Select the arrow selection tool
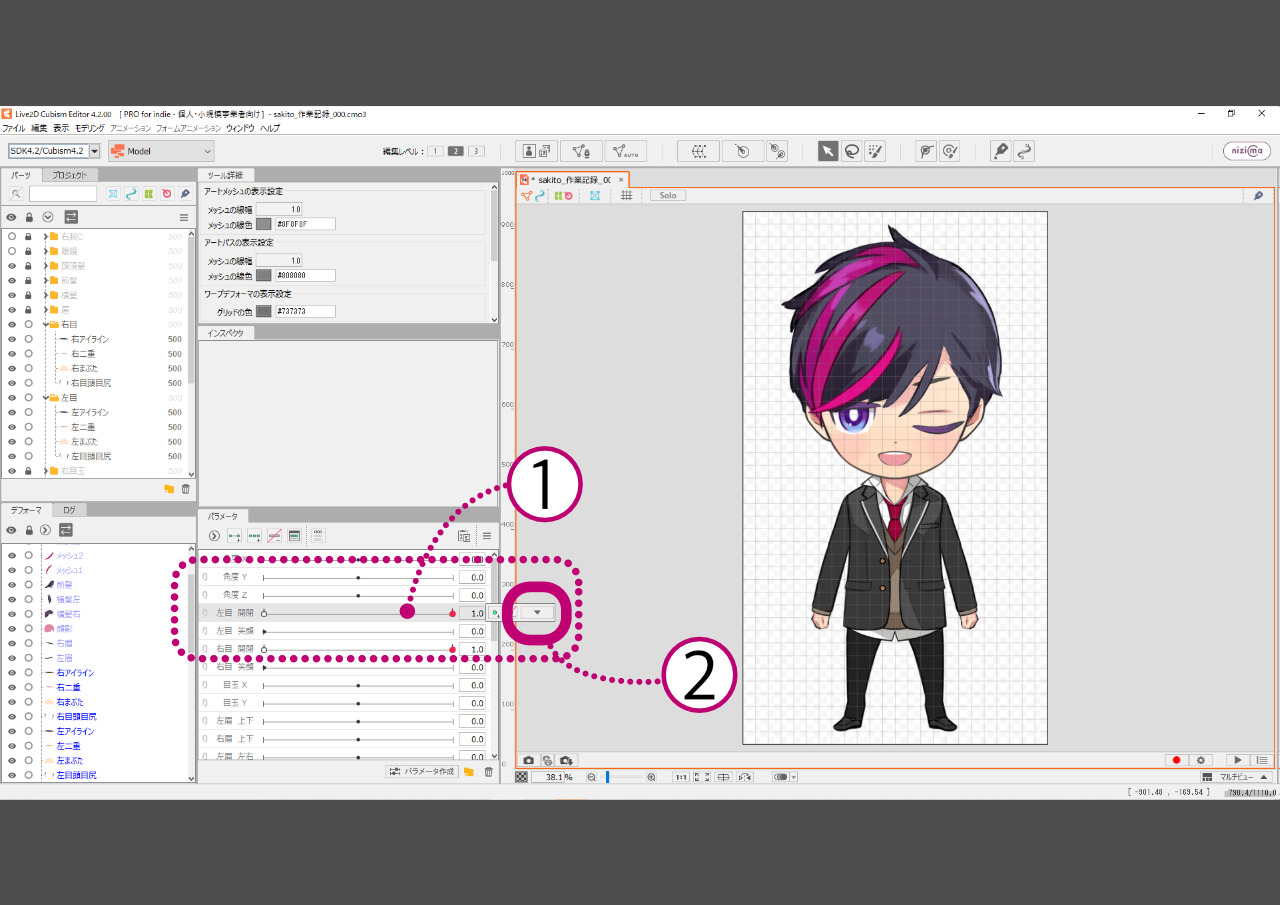Viewport: 1280px width, 905px height. click(x=828, y=151)
